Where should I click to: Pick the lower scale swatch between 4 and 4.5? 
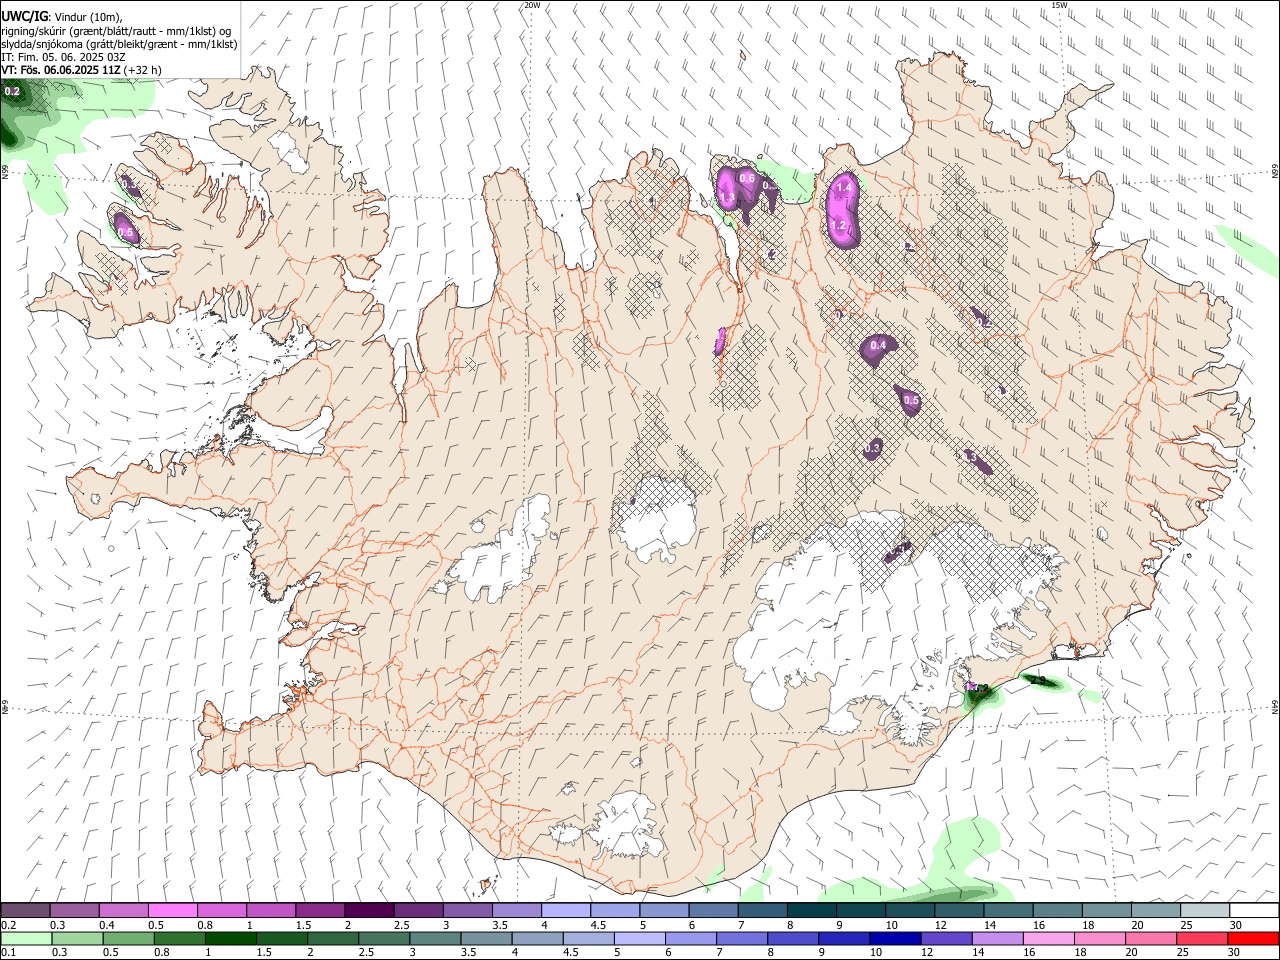(x=537, y=939)
